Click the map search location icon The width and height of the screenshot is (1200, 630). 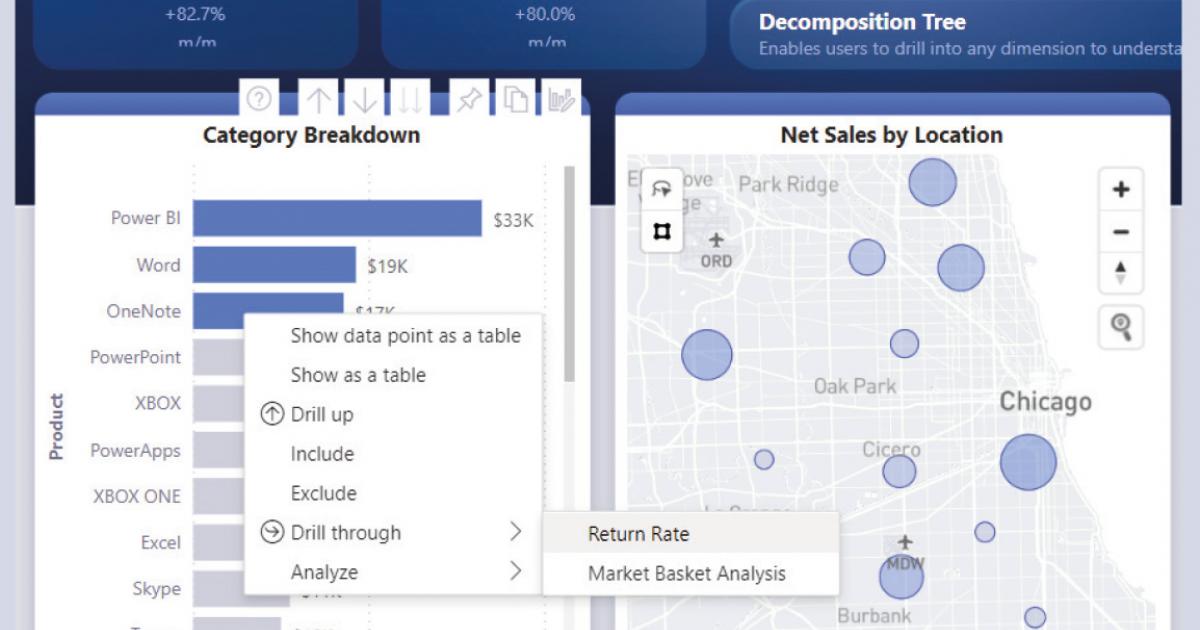point(1121,327)
